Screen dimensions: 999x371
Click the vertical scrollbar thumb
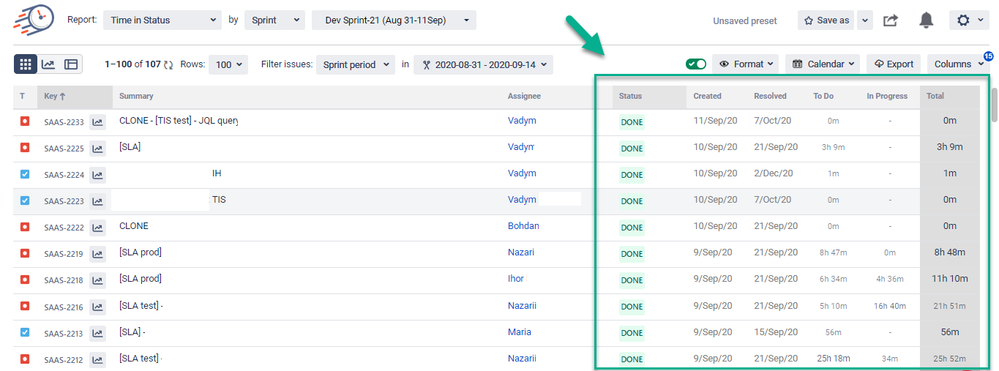tap(995, 104)
